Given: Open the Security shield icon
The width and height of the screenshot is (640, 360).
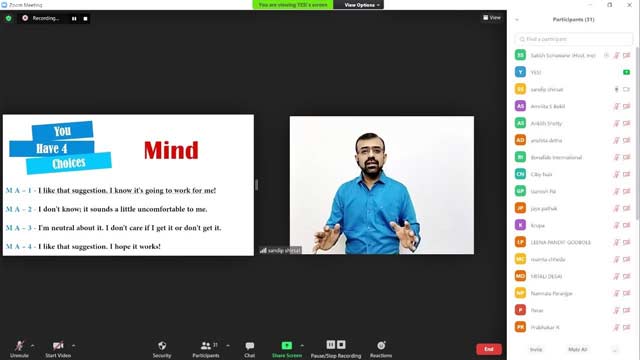Looking at the screenshot, I should (162, 346).
